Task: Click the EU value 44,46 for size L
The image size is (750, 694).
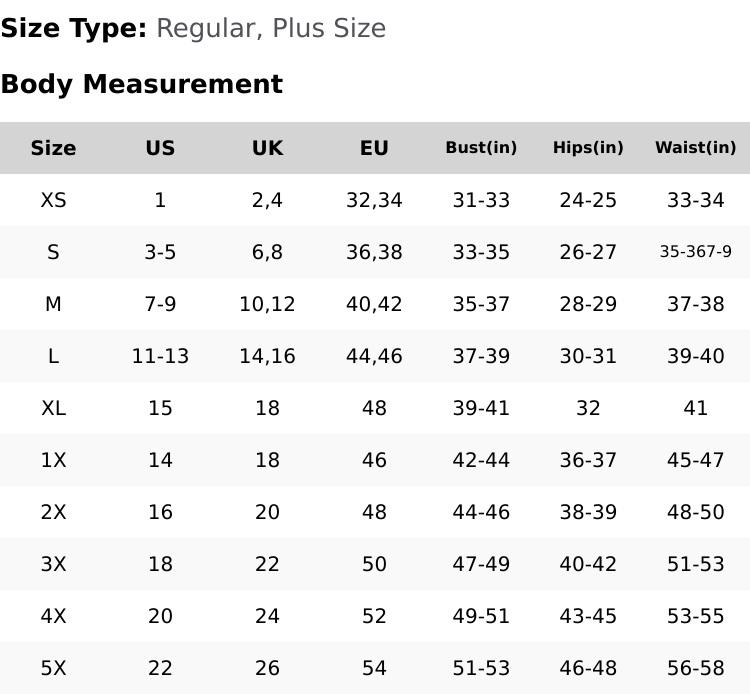Action: point(374,356)
